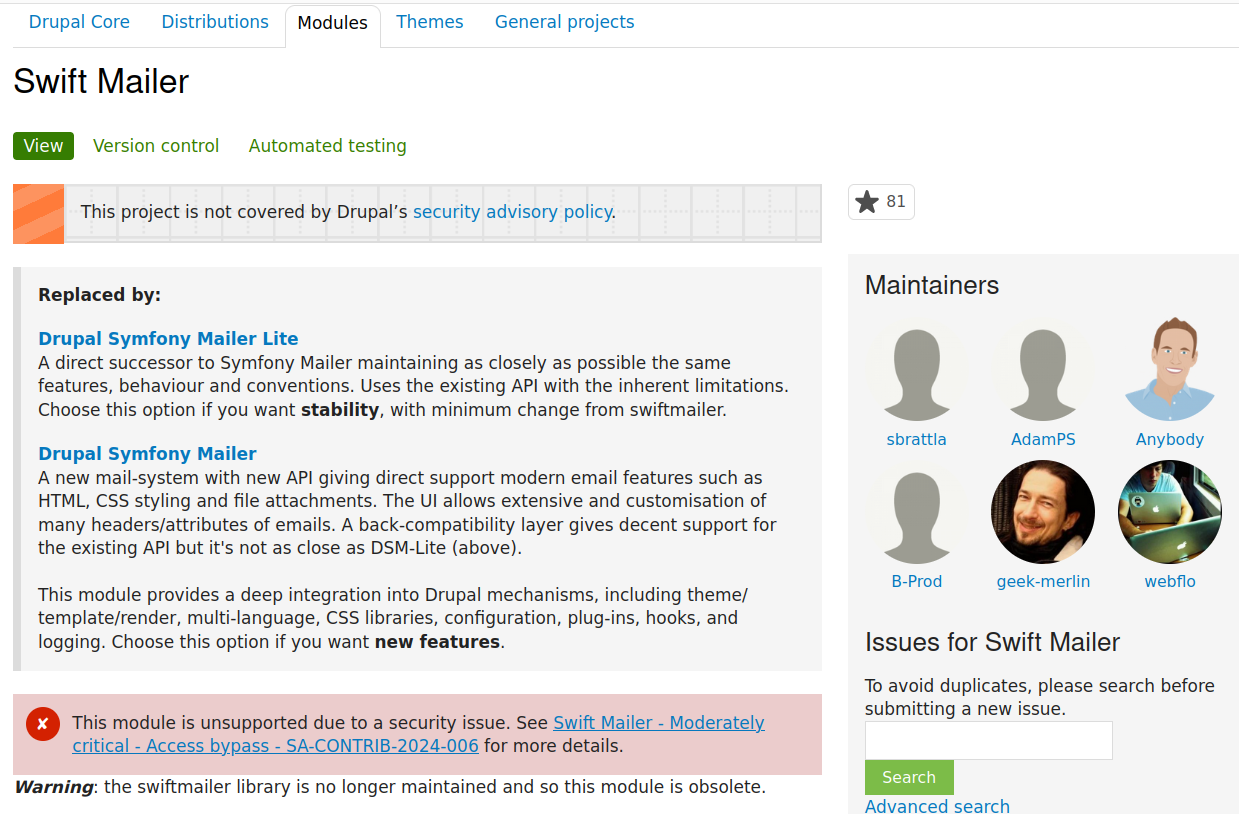Click the 'Warning' obsolete library notice
Screen dimensions: 1239x814
tap(390, 787)
